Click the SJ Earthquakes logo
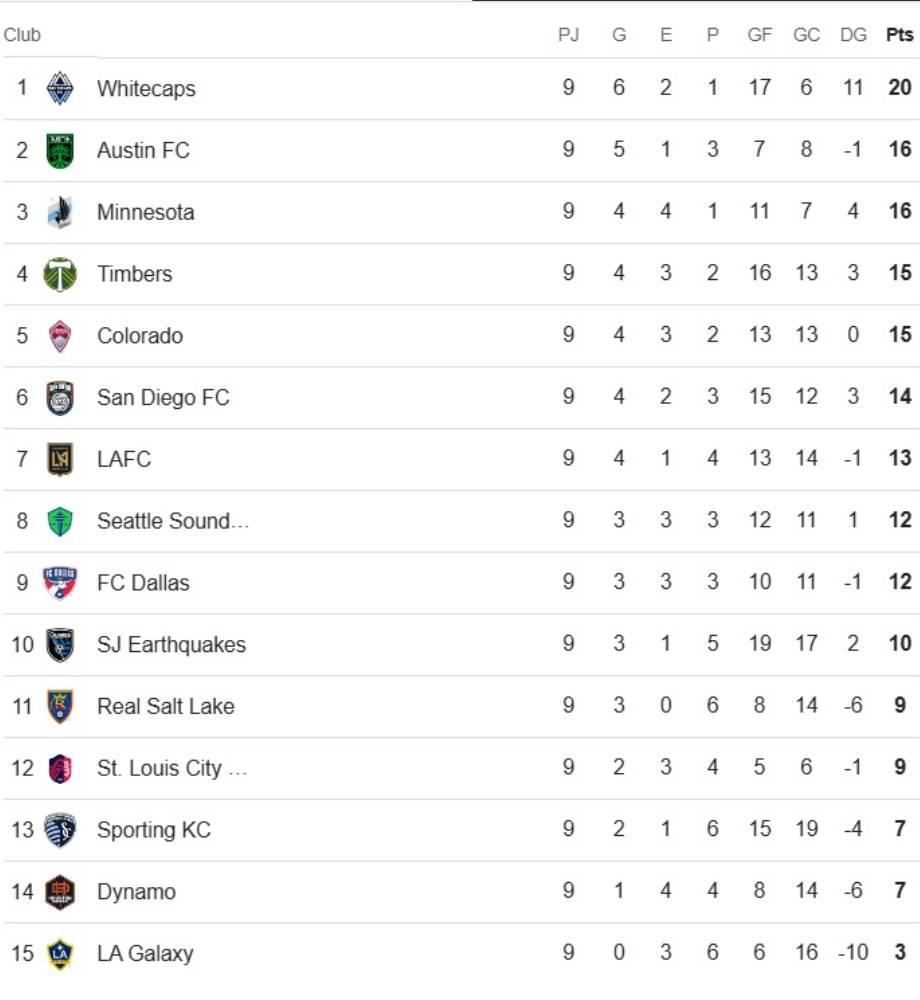The width and height of the screenshot is (920, 1000). pos(60,645)
